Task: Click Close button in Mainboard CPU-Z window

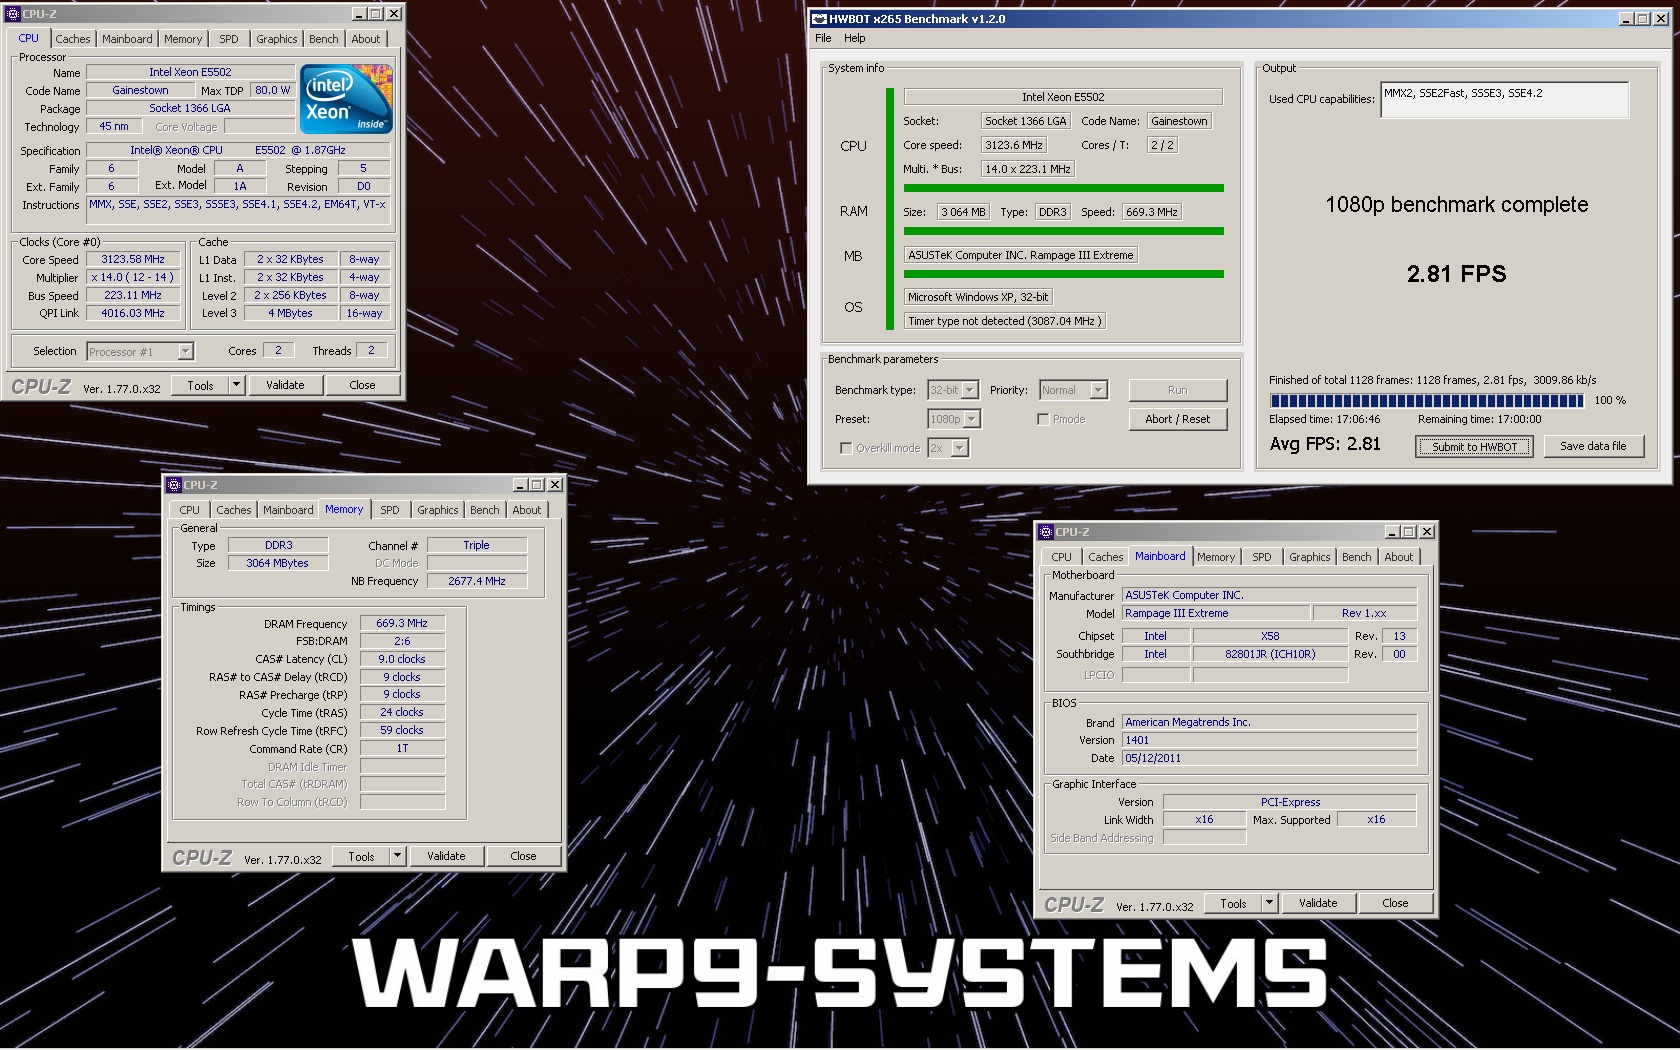Action: [x=1395, y=903]
